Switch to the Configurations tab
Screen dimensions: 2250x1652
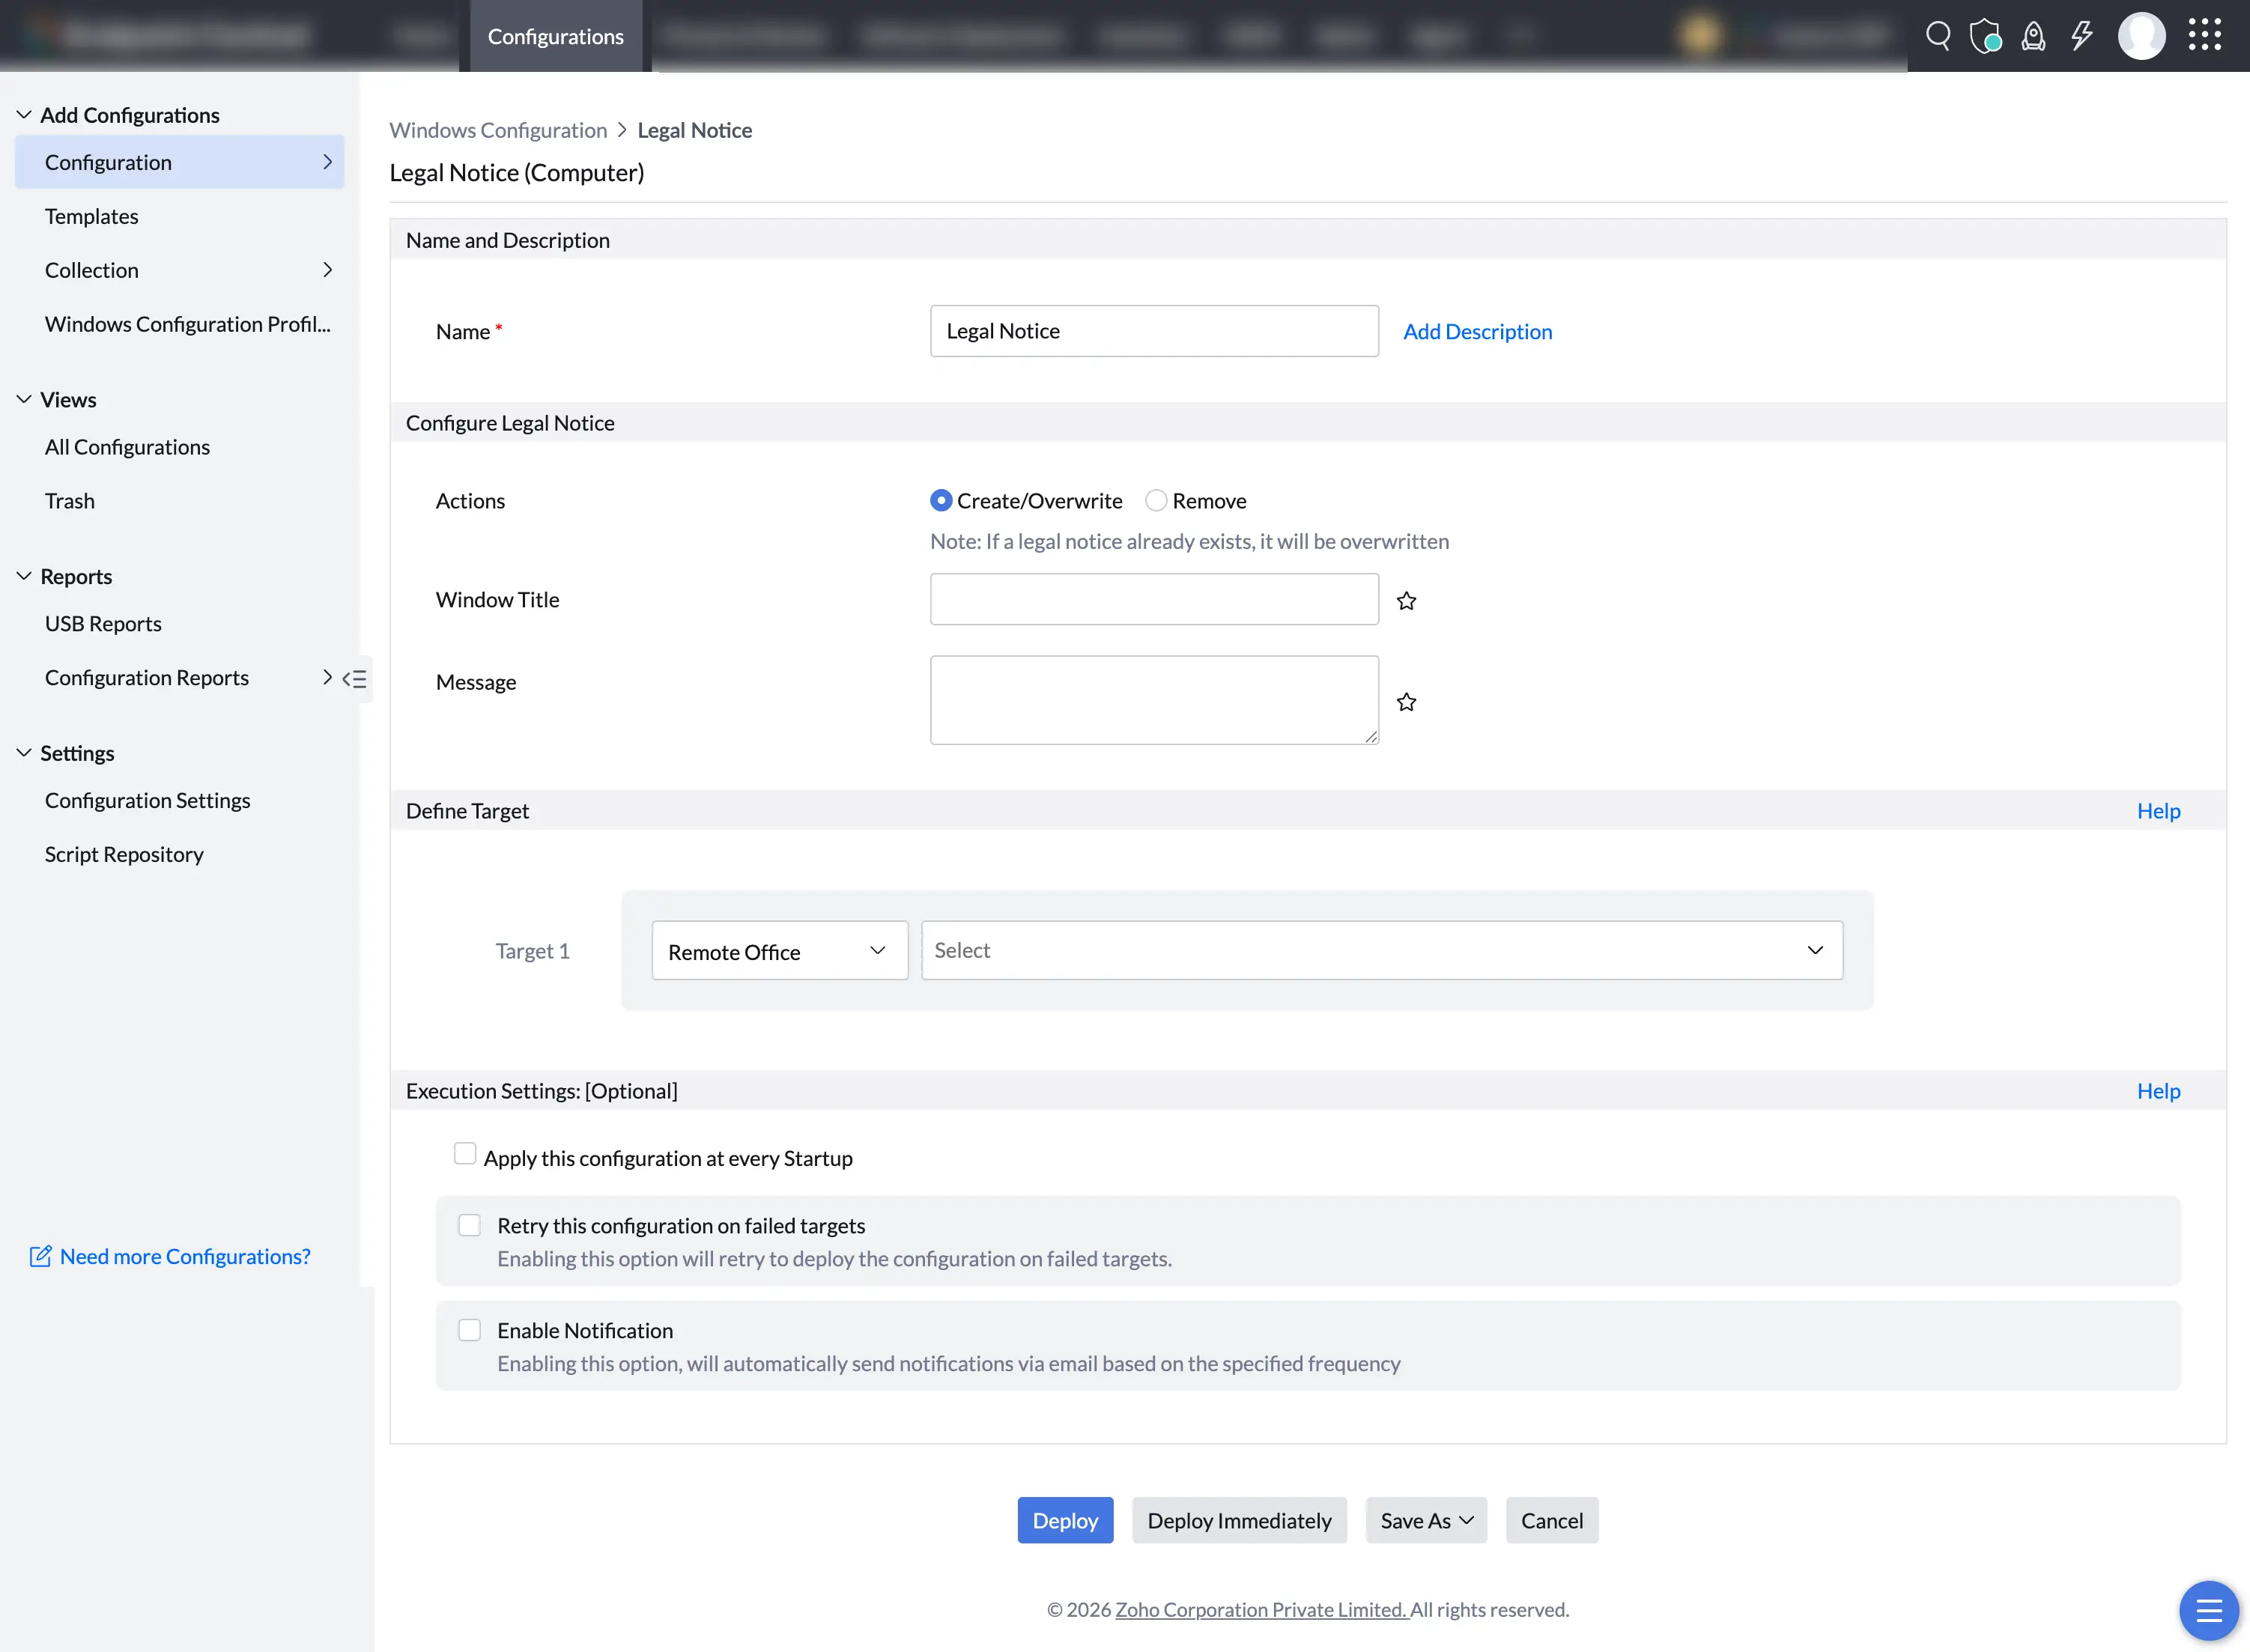tap(555, 36)
